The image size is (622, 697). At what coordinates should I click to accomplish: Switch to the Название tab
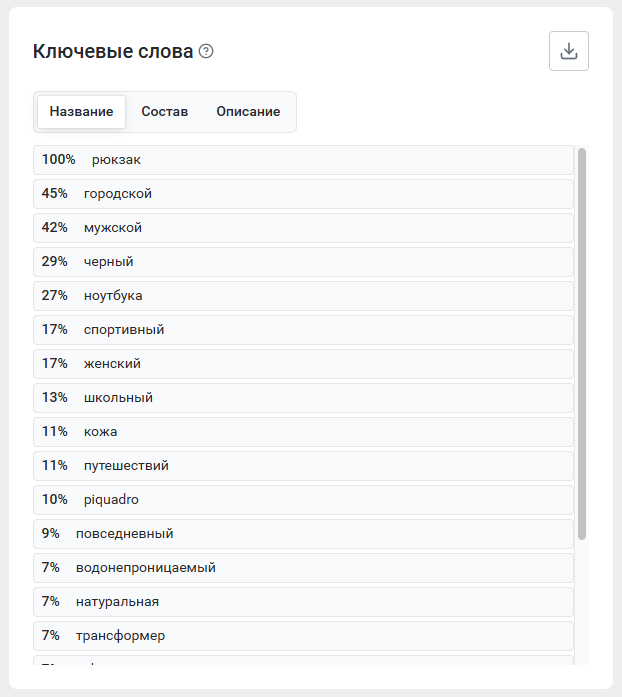point(81,112)
